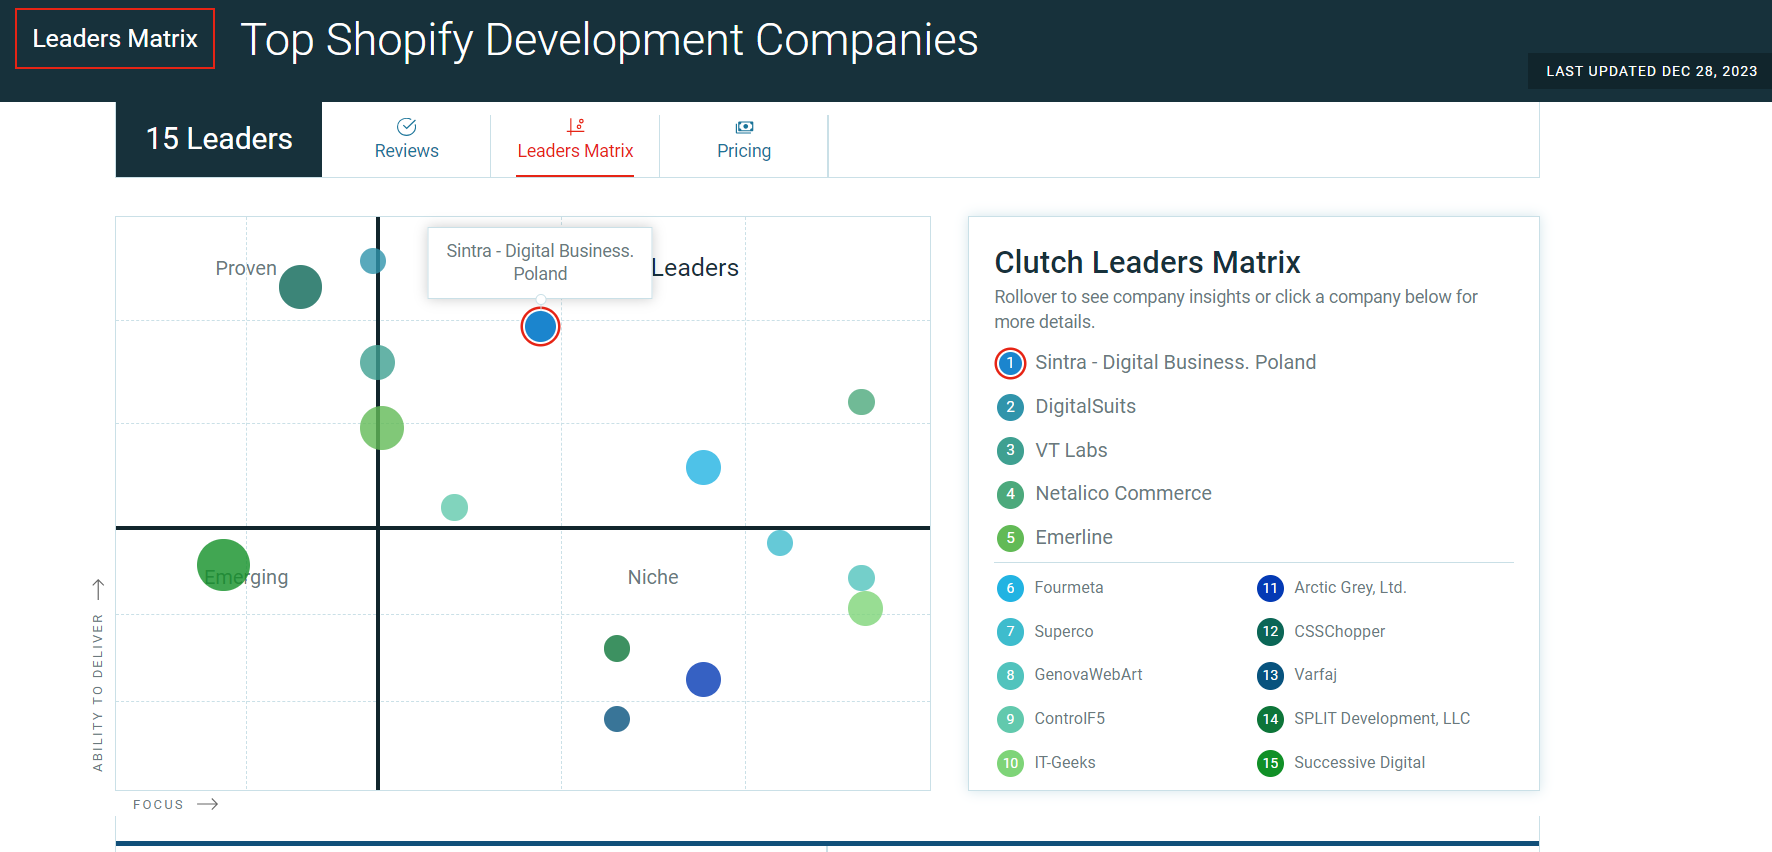Open the GenovaWebArt company link

pos(1088,674)
